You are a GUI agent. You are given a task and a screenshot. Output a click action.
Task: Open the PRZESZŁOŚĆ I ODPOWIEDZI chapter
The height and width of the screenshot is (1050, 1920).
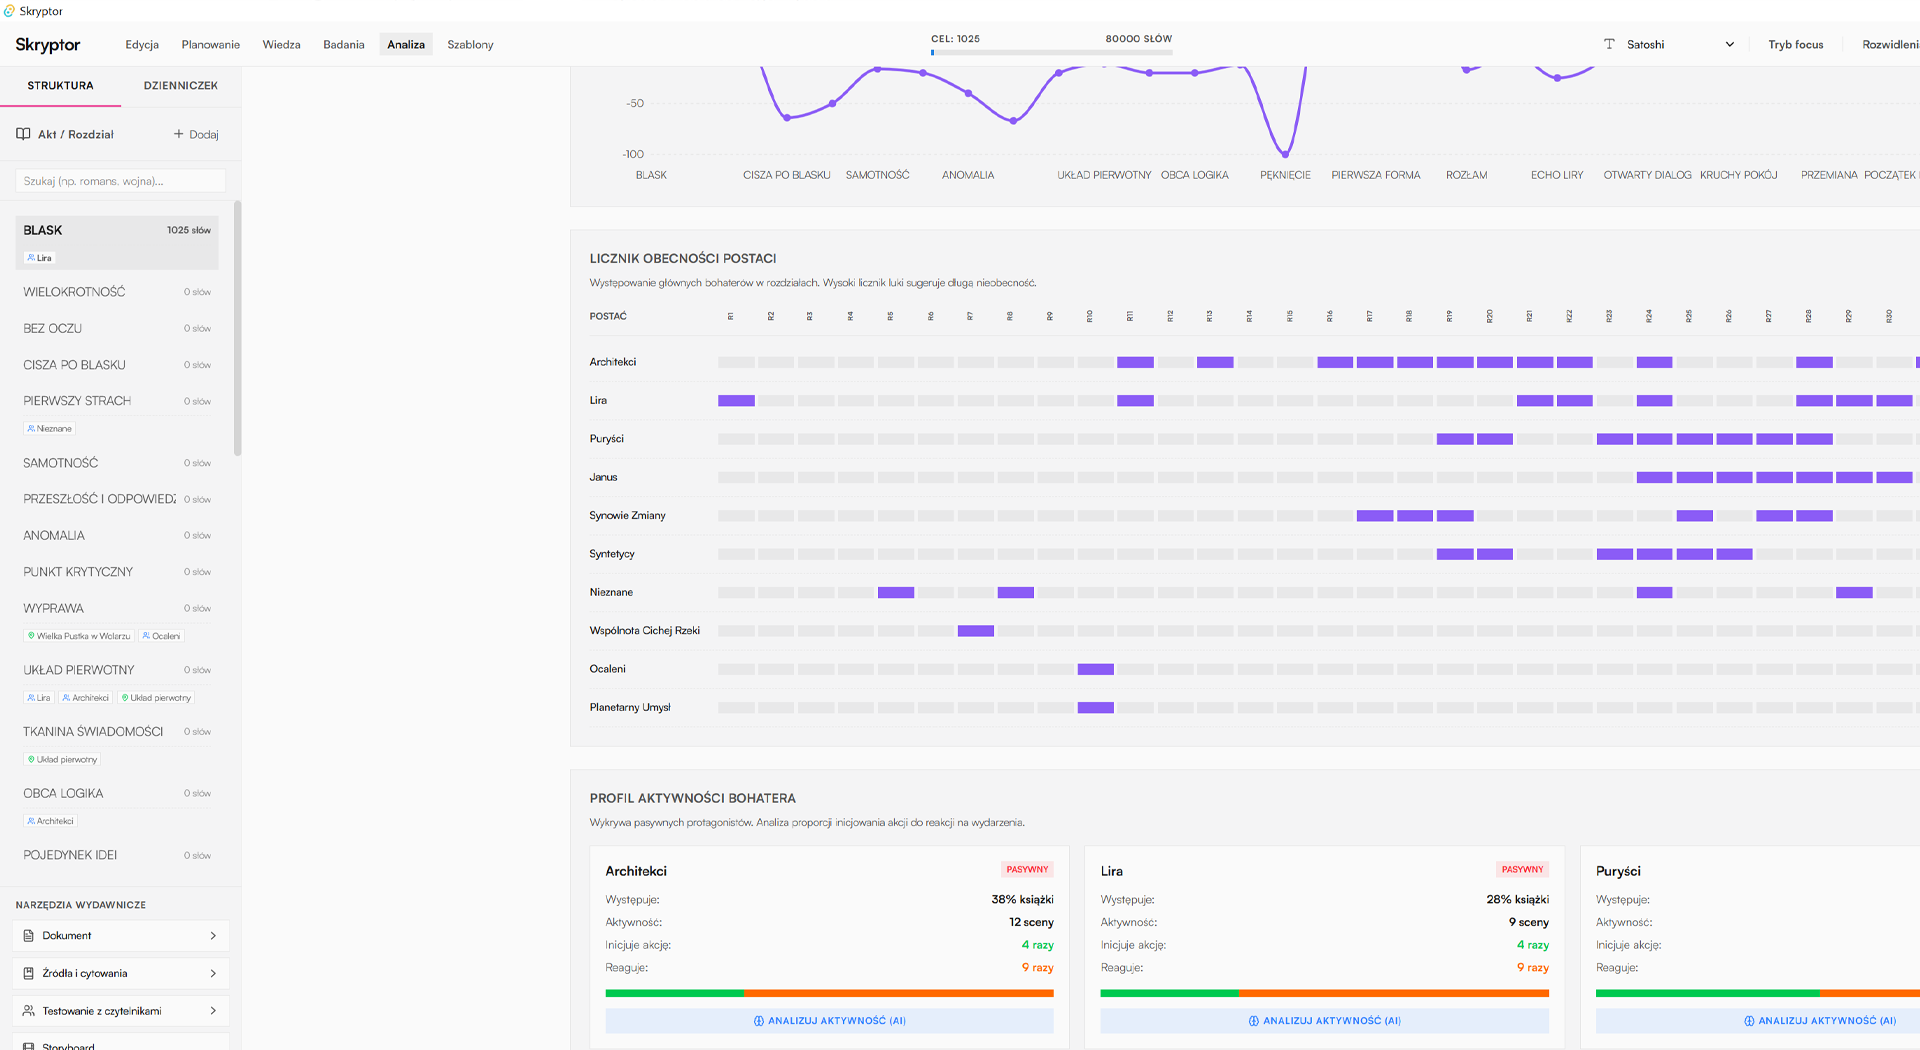coord(117,499)
